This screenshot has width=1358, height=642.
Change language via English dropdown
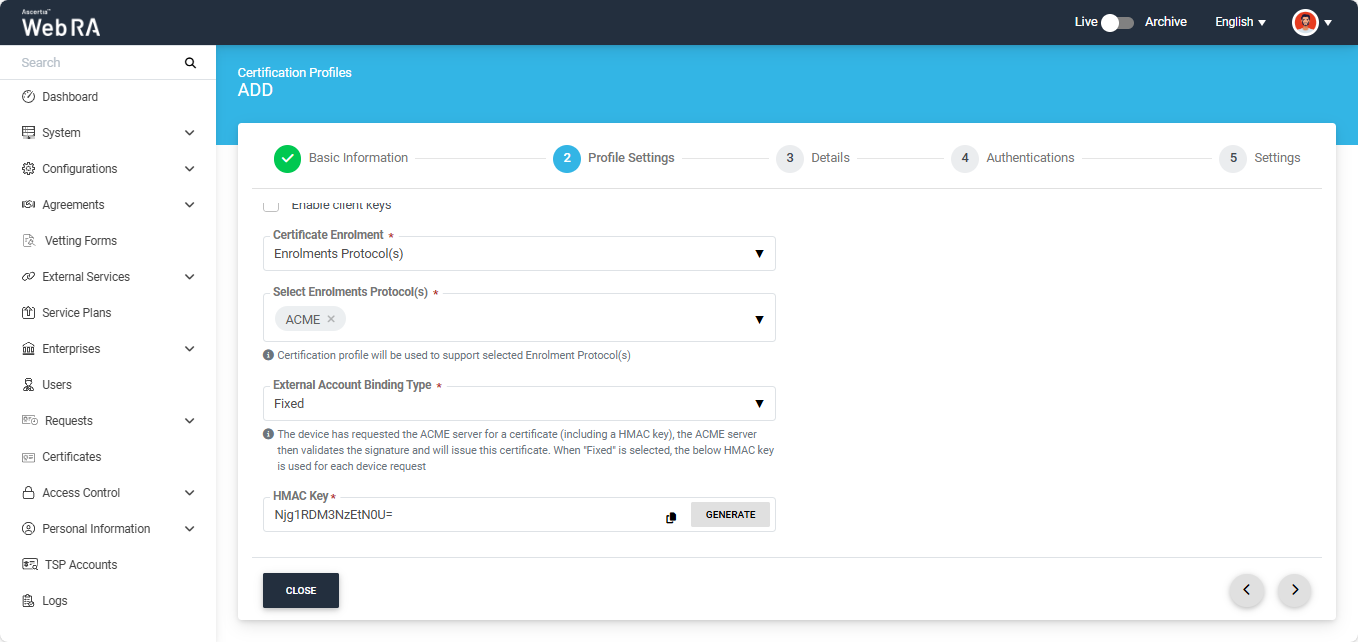[1240, 22]
